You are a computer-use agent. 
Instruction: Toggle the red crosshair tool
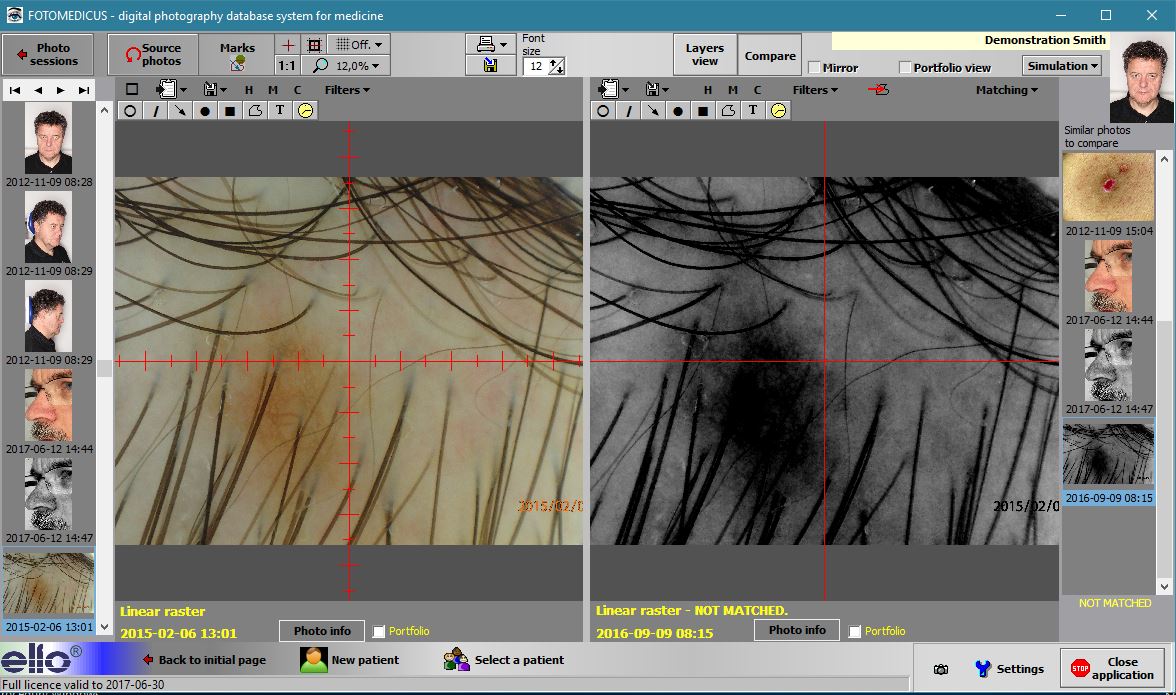pos(288,45)
